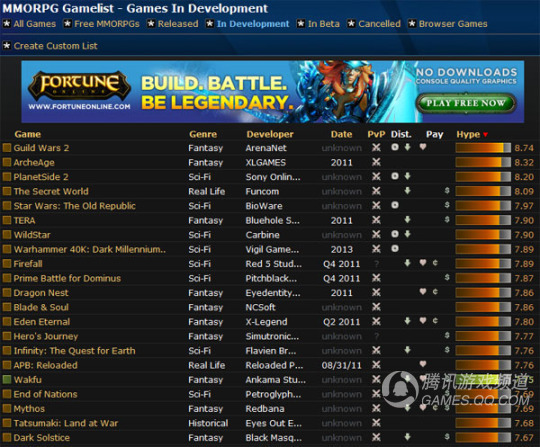
Task: Open Star Wars: The Old Republic link
Action: point(74,206)
